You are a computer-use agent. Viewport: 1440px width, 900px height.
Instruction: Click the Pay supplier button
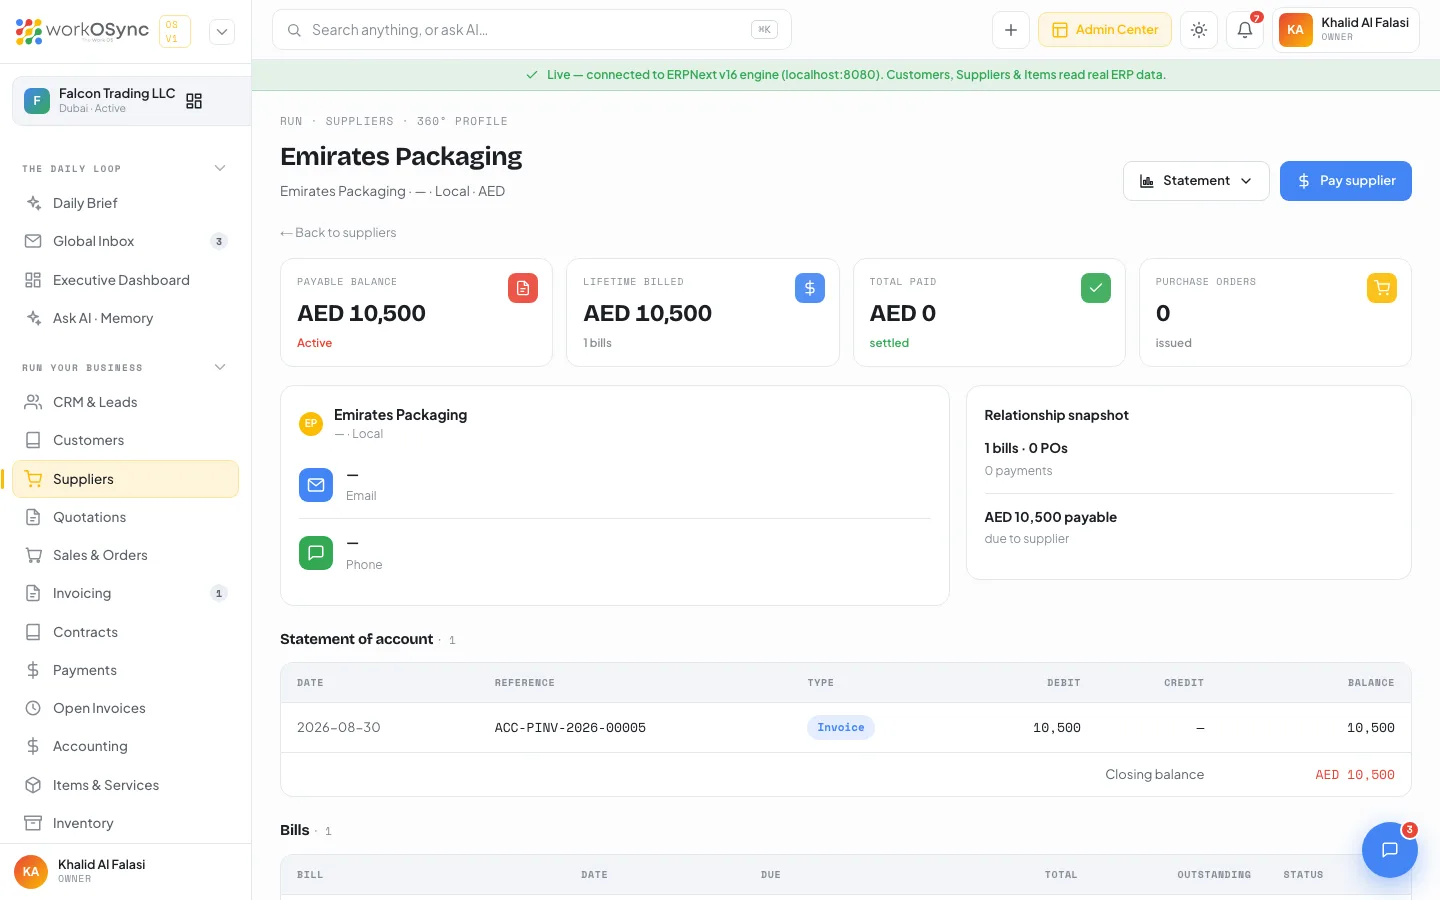(1346, 181)
